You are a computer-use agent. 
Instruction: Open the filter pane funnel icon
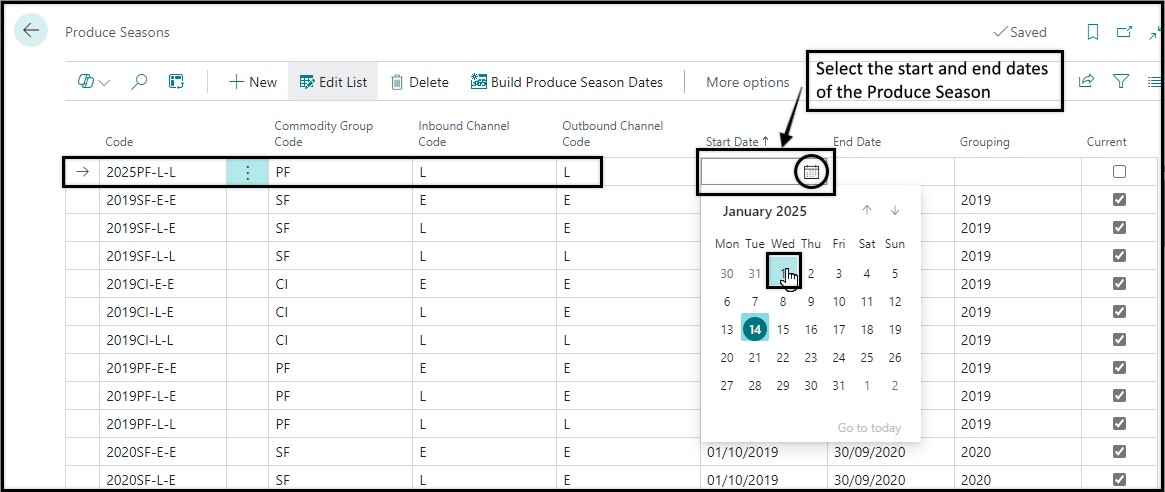click(1121, 82)
